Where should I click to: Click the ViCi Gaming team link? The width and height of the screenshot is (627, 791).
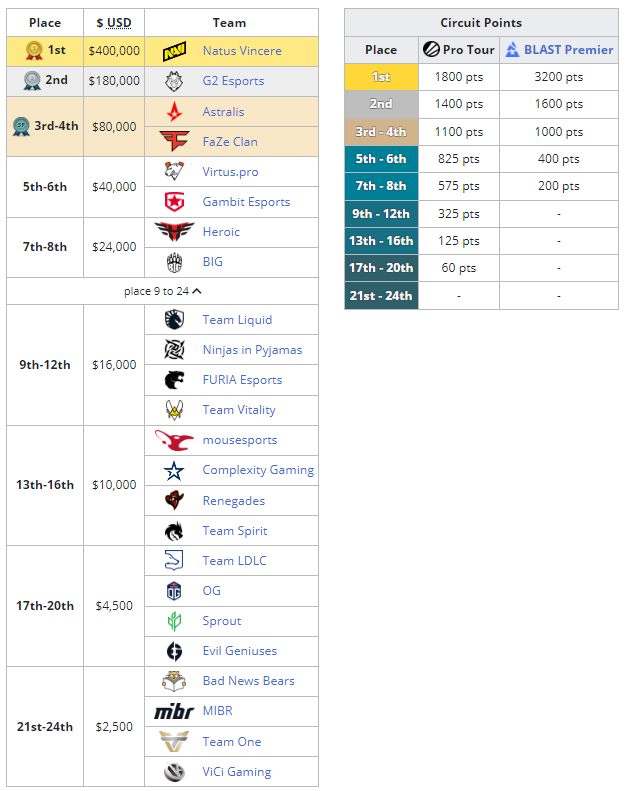[x=237, y=772]
